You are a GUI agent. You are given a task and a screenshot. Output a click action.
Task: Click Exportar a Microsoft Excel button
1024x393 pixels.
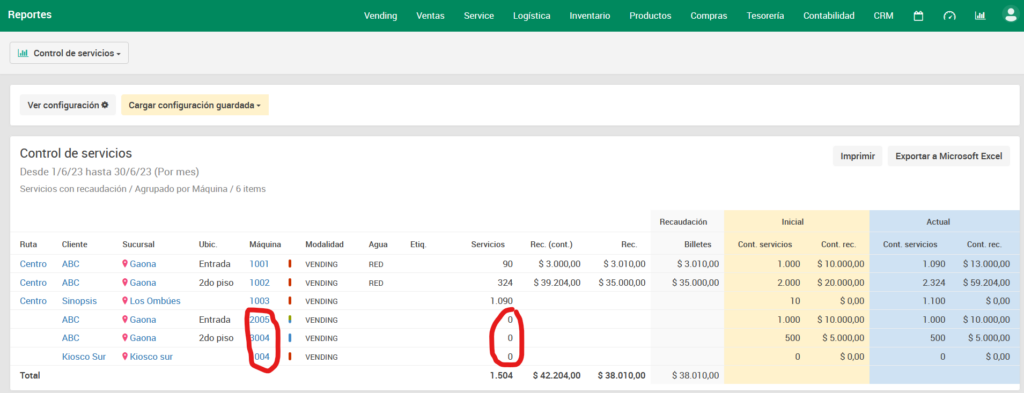pos(949,156)
